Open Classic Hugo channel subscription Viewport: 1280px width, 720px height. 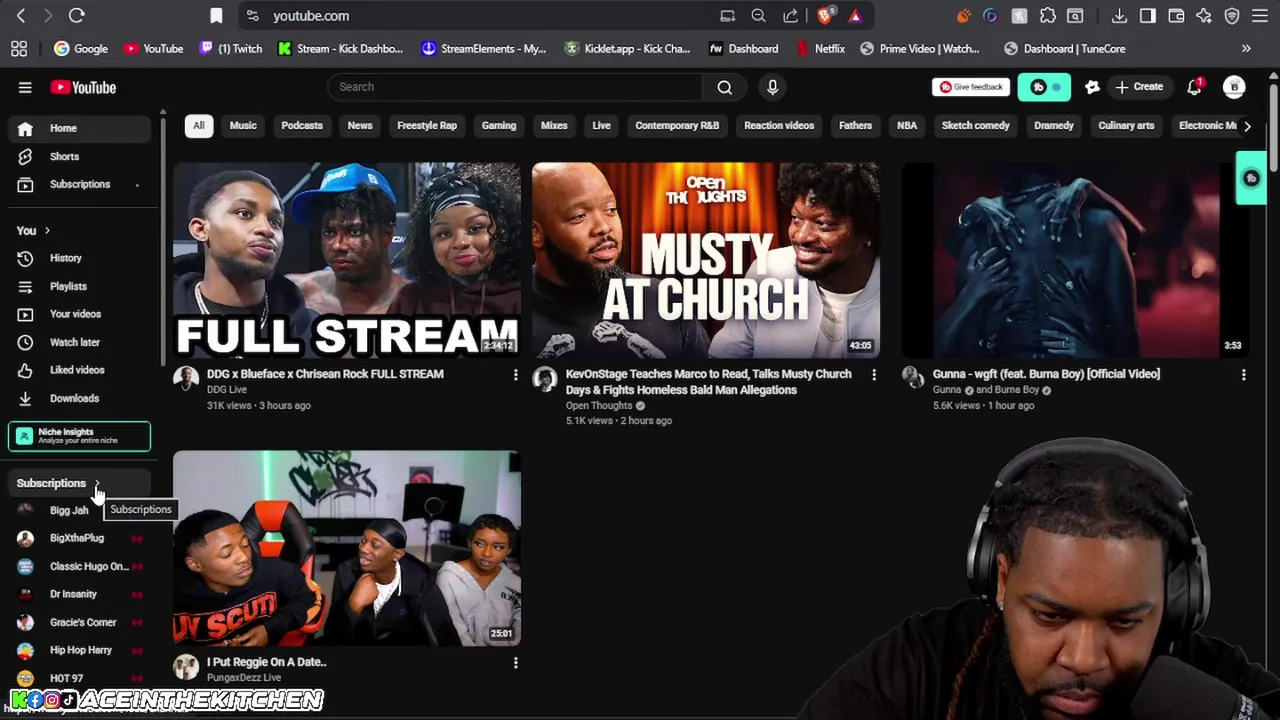(x=80, y=566)
